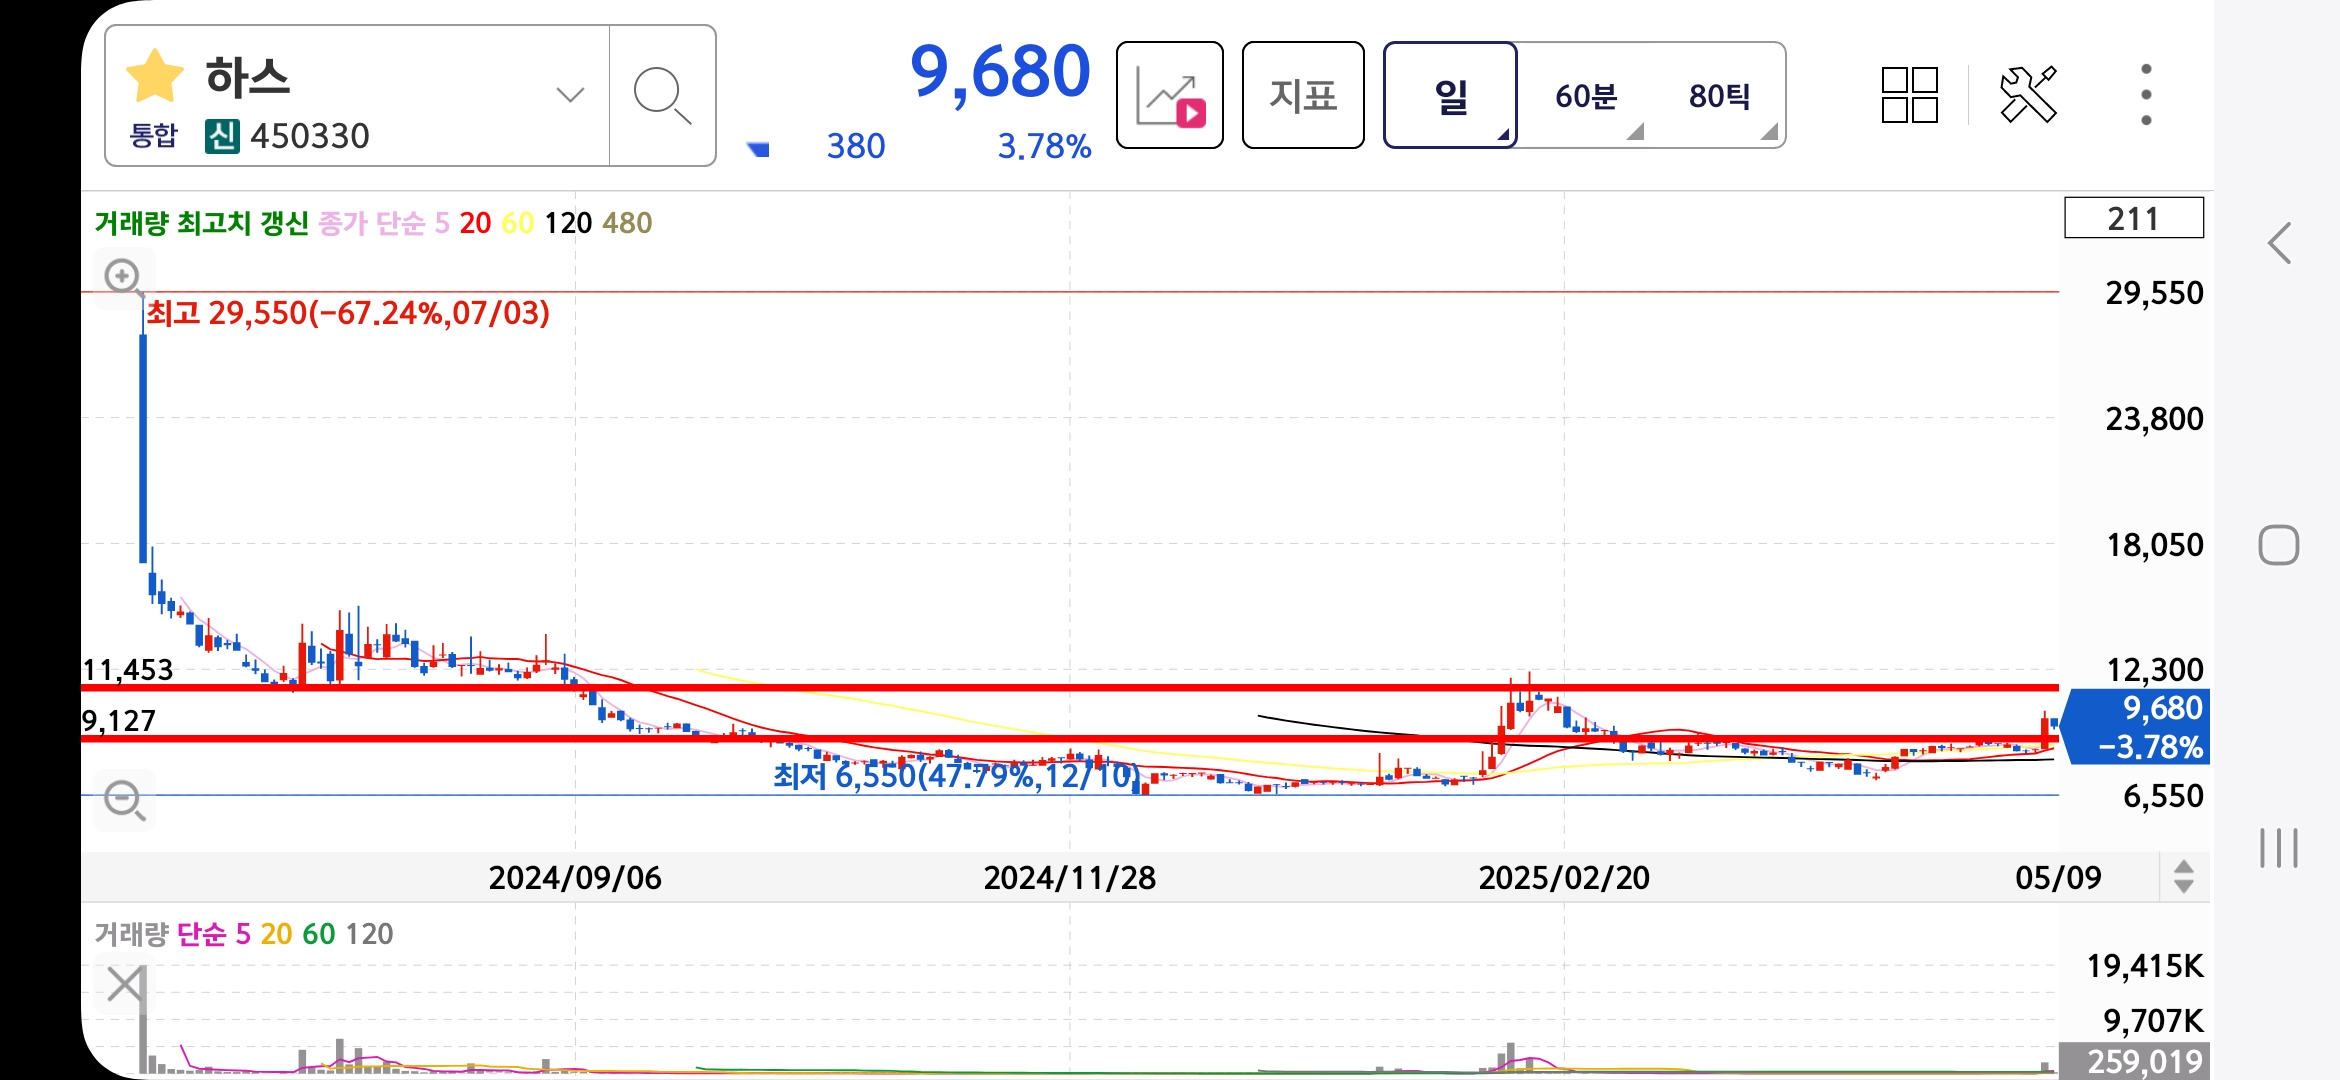This screenshot has width=2340, height=1080.
Task: Tap the 통합 market label
Action: point(153,135)
